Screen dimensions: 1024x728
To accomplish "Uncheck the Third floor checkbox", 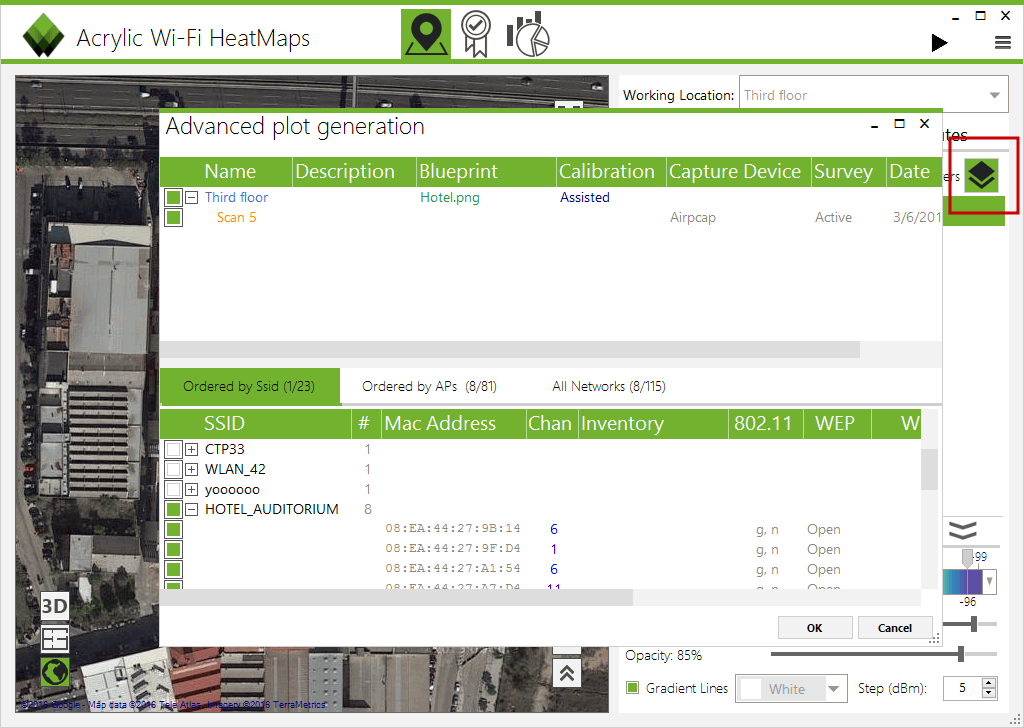I will tap(173, 197).
